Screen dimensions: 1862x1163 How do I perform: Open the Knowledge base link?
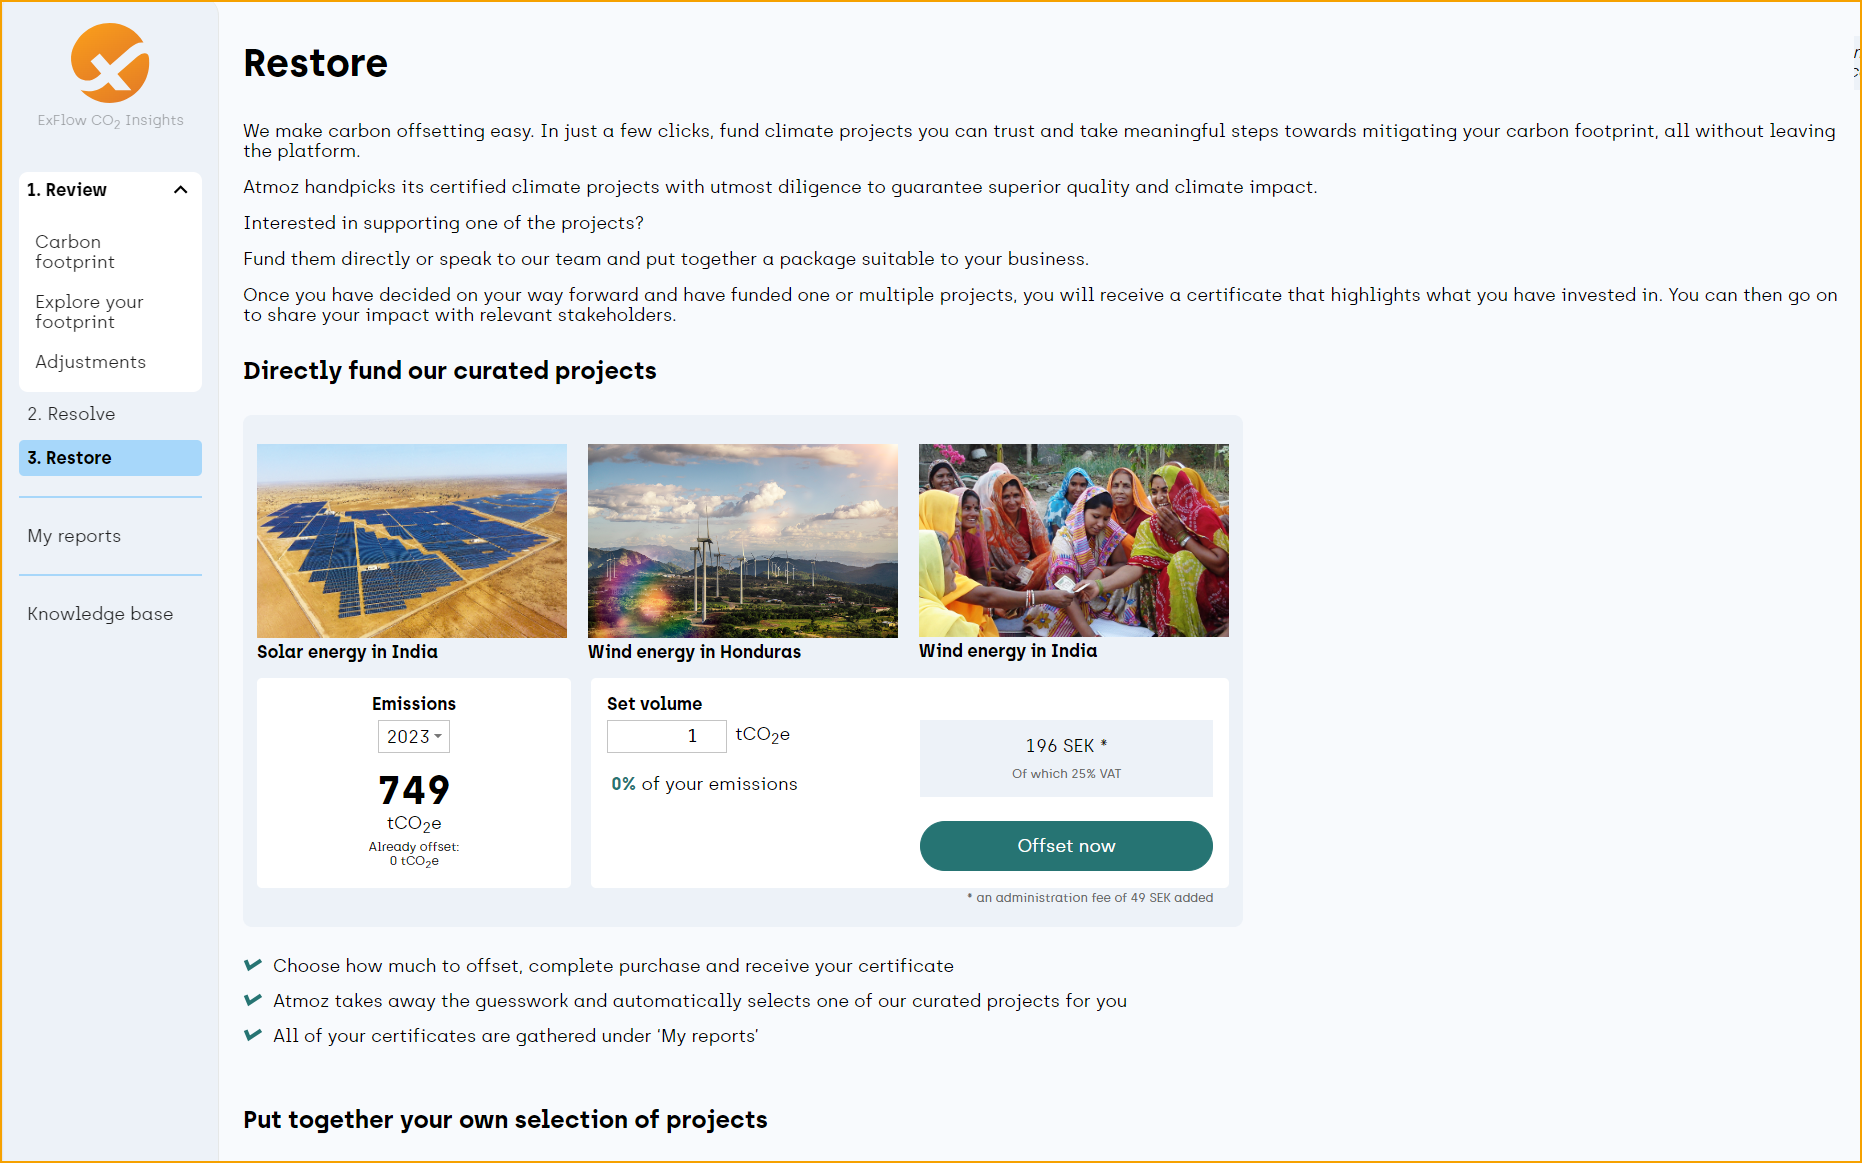point(100,614)
